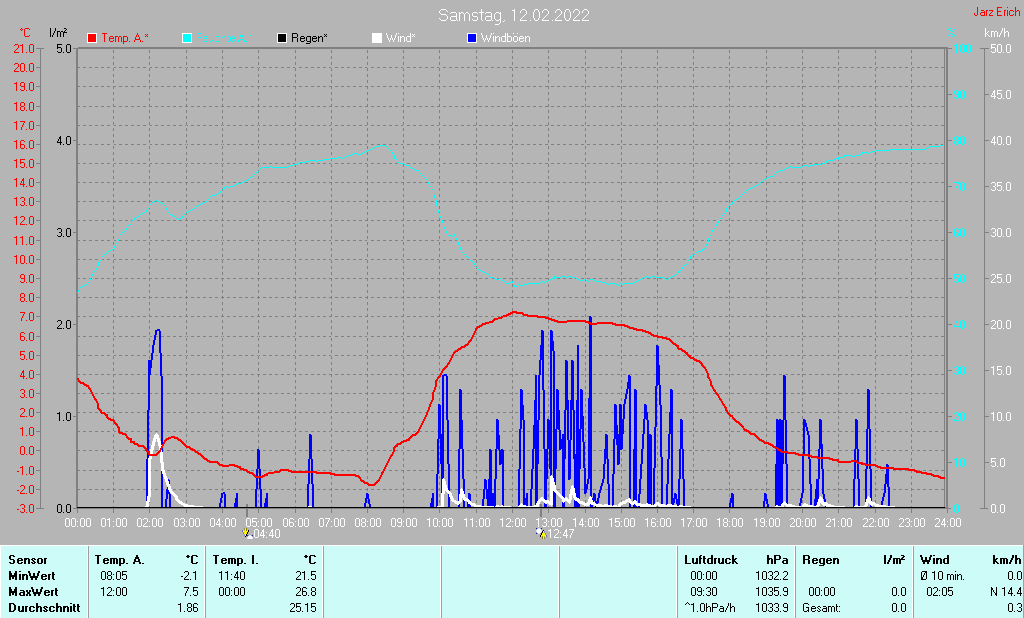Click the sun marker icon at 04:40
The height and width of the screenshot is (618, 1024).
[x=247, y=533]
